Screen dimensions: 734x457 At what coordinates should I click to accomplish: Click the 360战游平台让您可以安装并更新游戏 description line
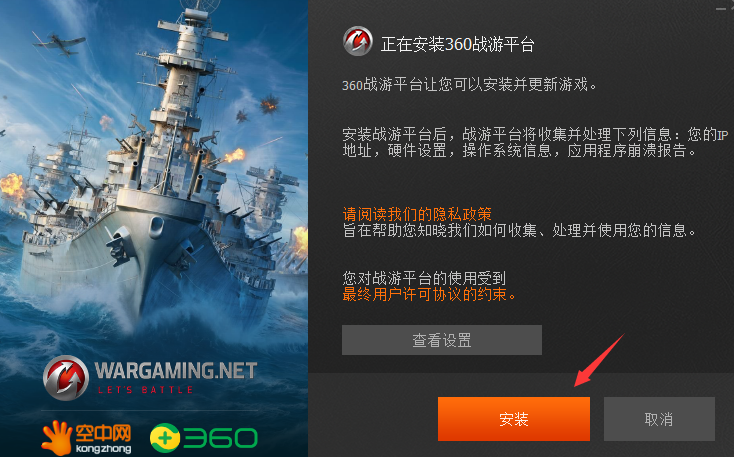(470, 84)
